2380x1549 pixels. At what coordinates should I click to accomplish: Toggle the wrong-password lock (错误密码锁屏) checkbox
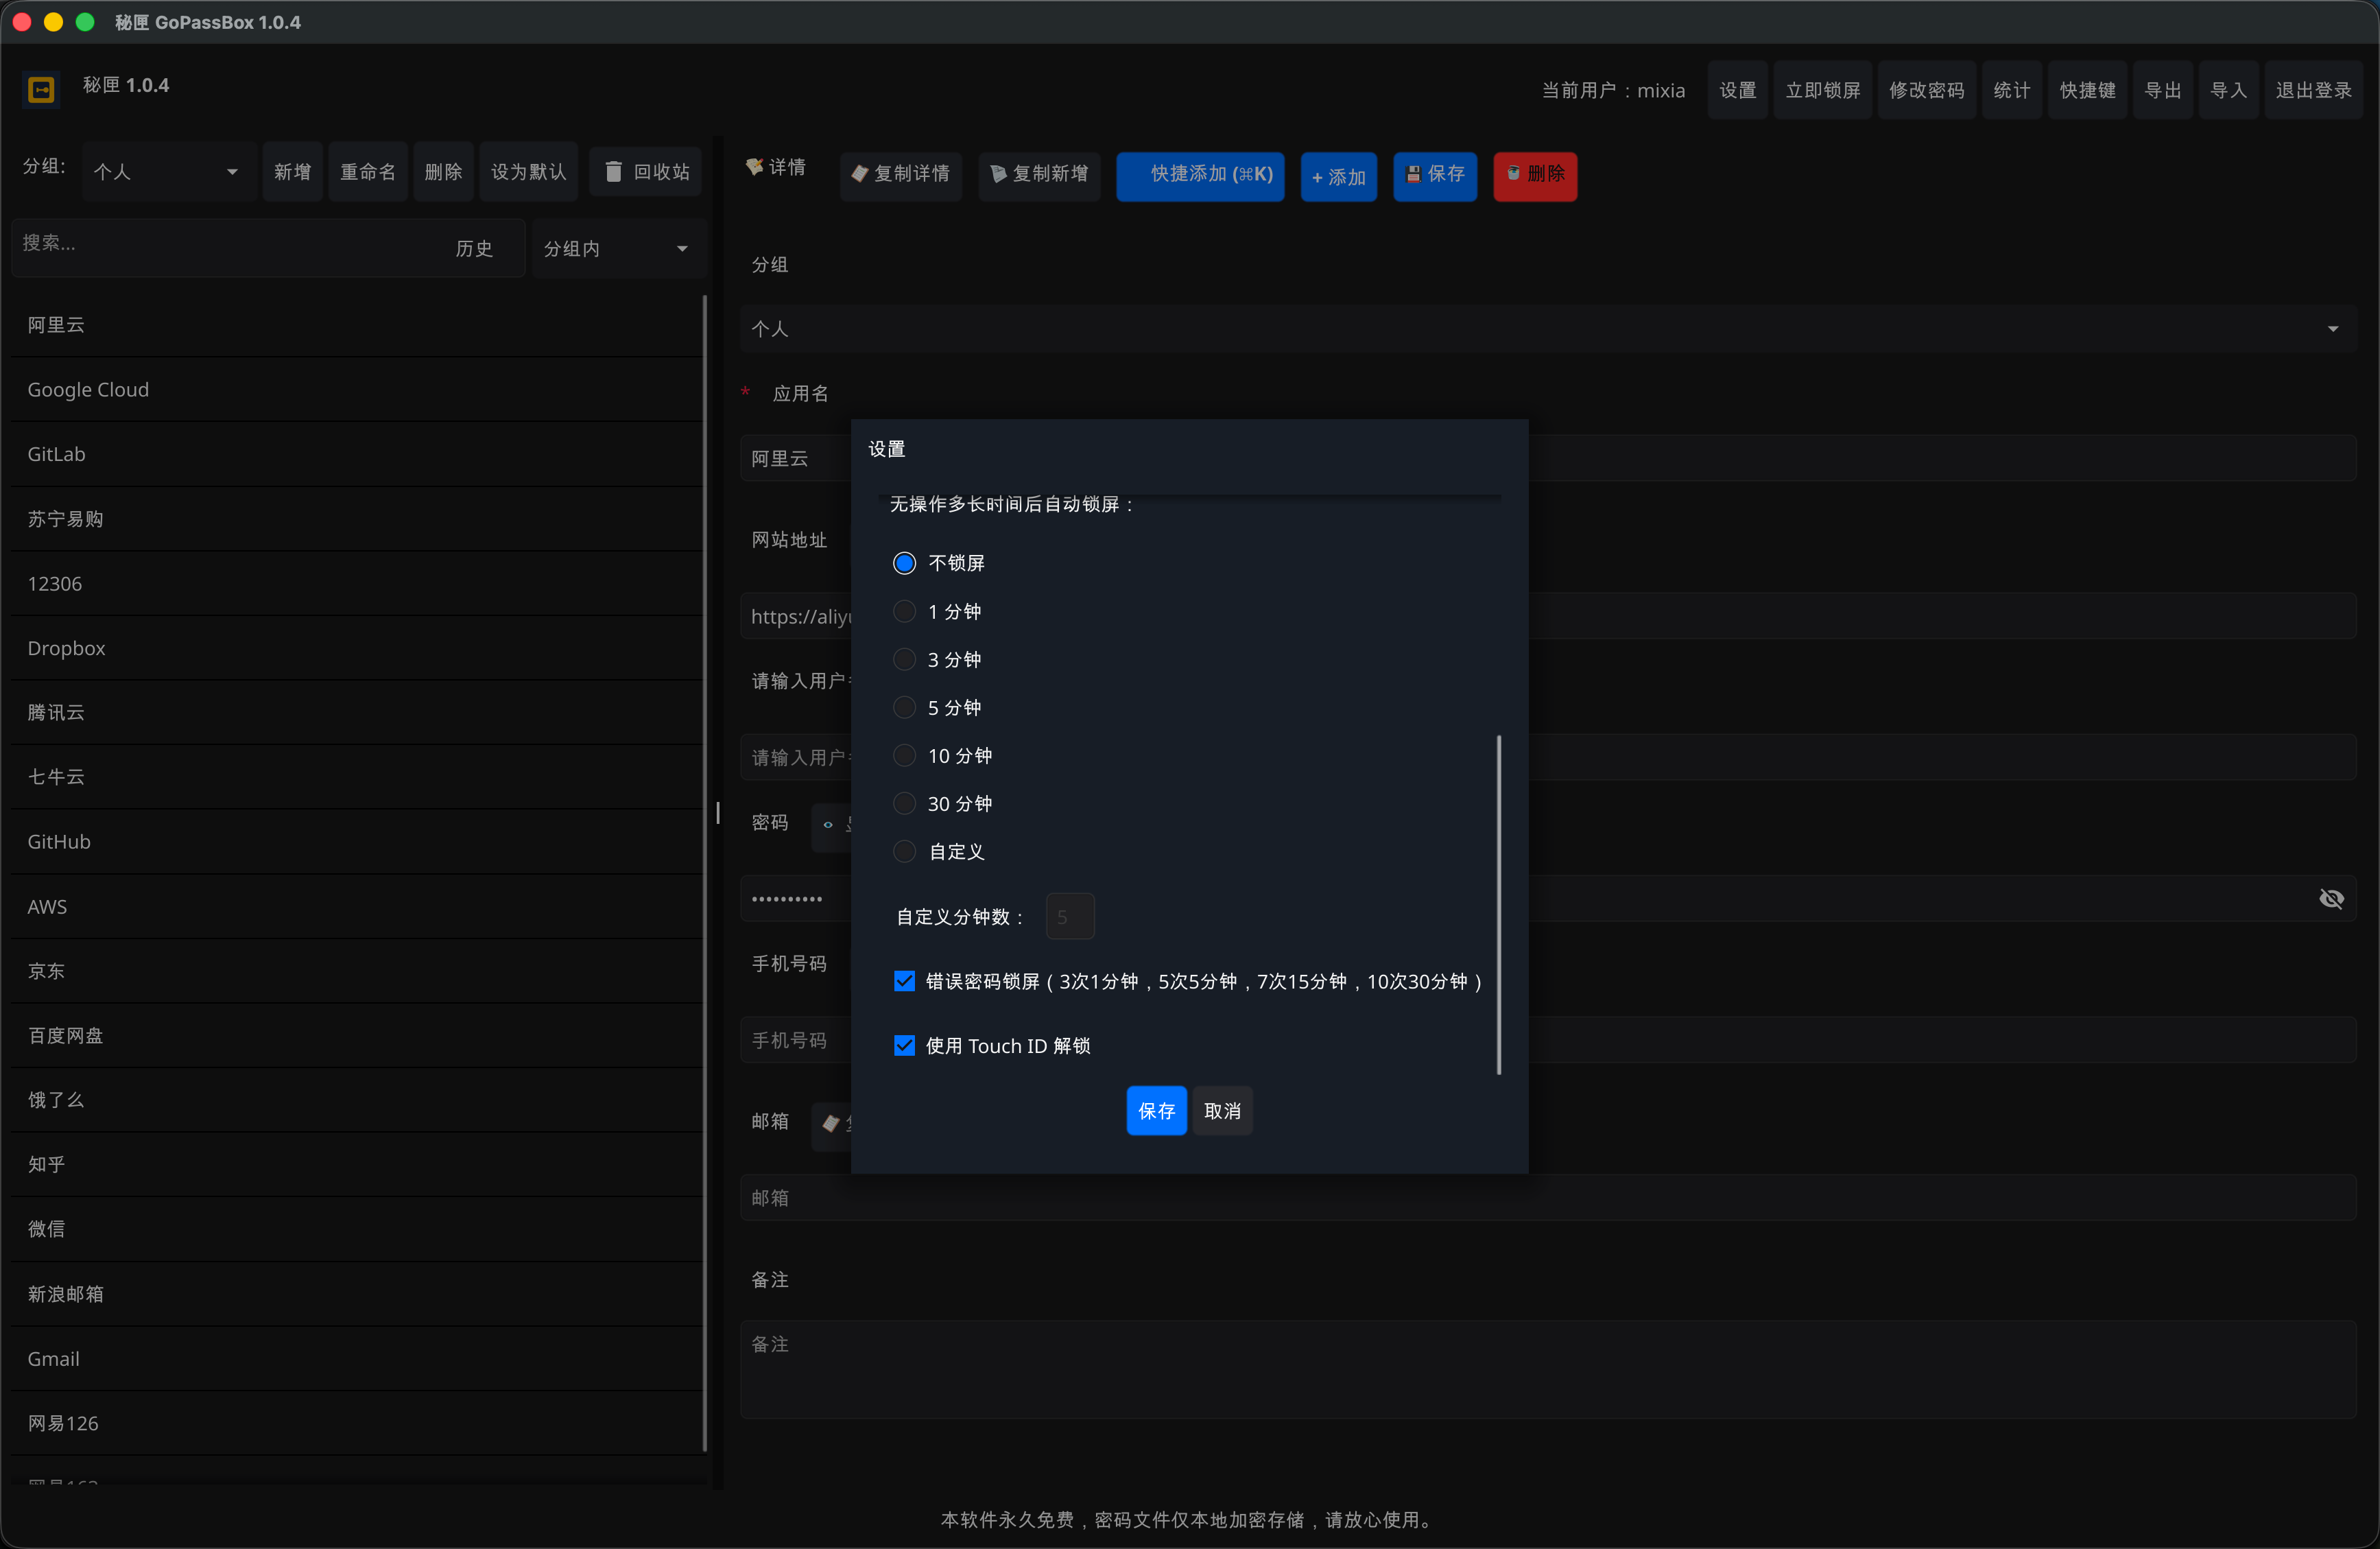904,981
